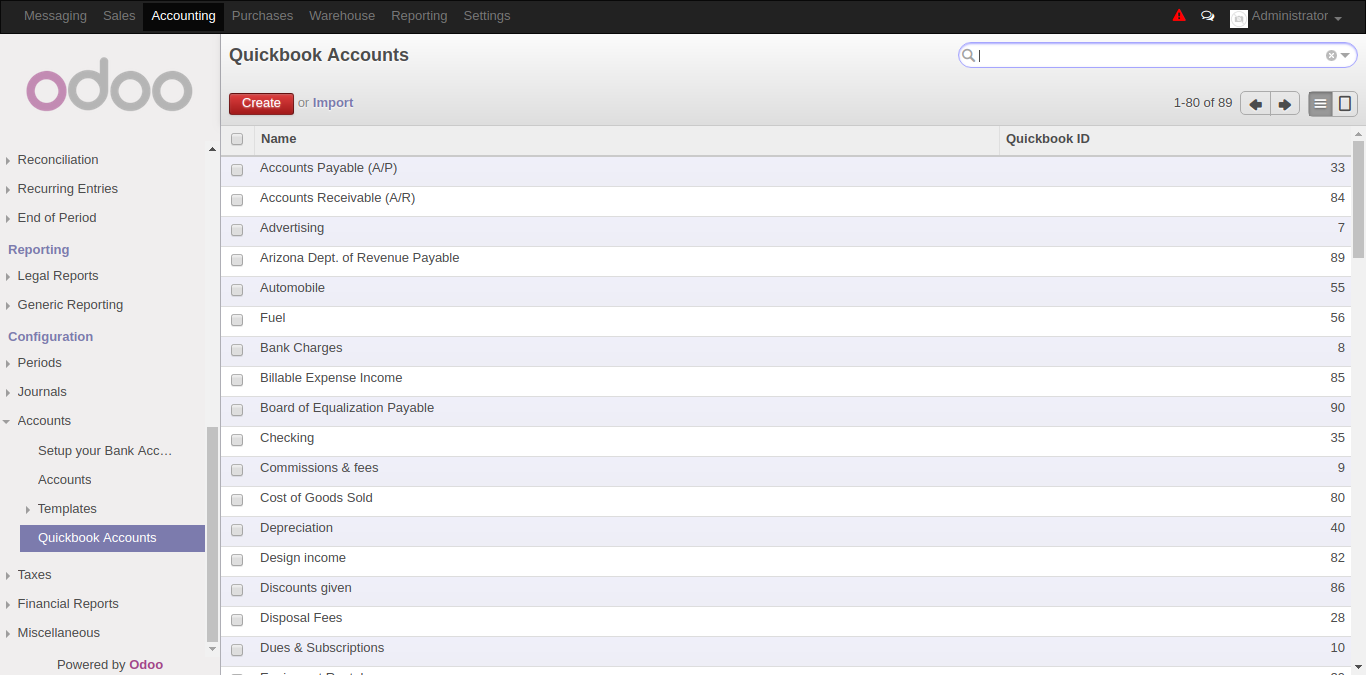
Task: Expand the Templates submenu
Action: [67, 509]
